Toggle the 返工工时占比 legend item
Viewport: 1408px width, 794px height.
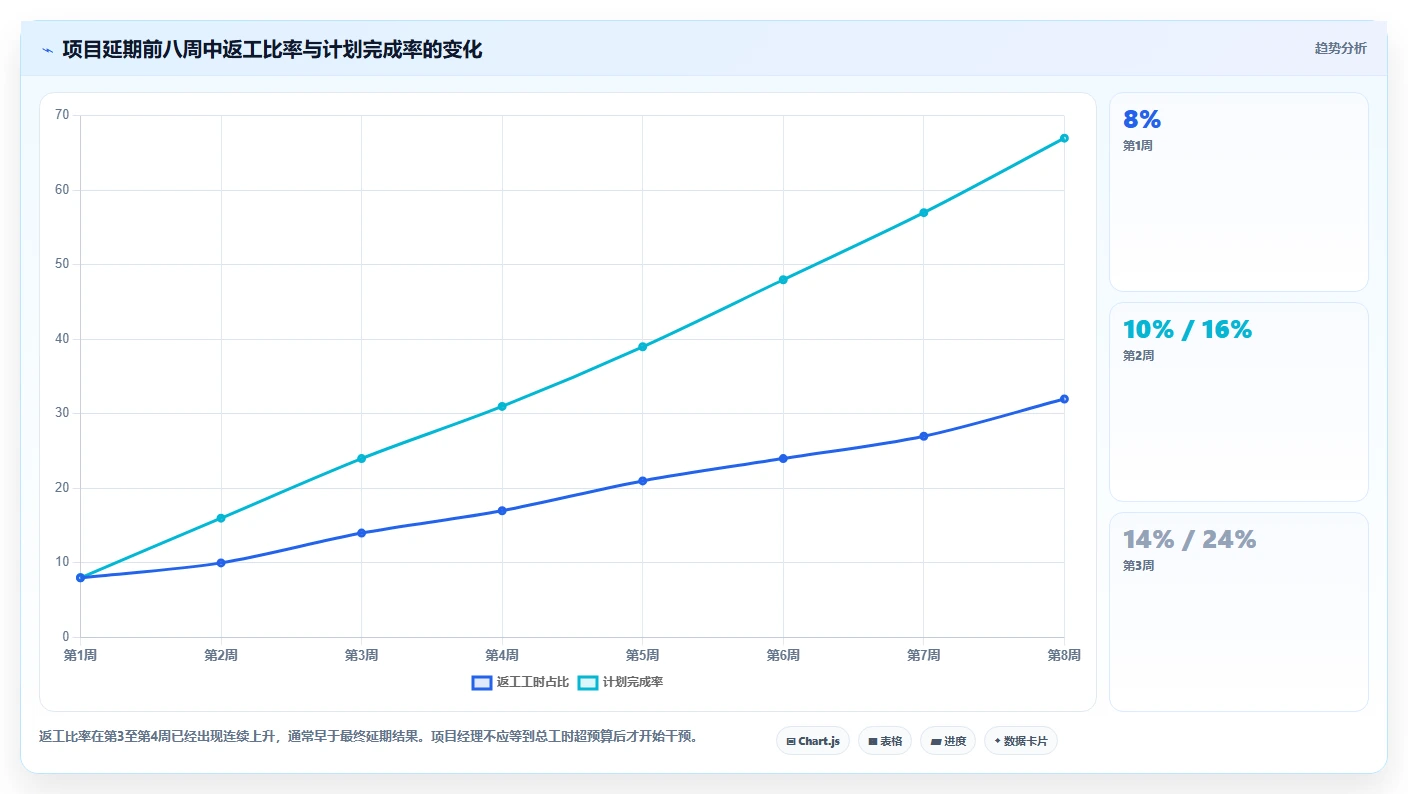pos(520,682)
